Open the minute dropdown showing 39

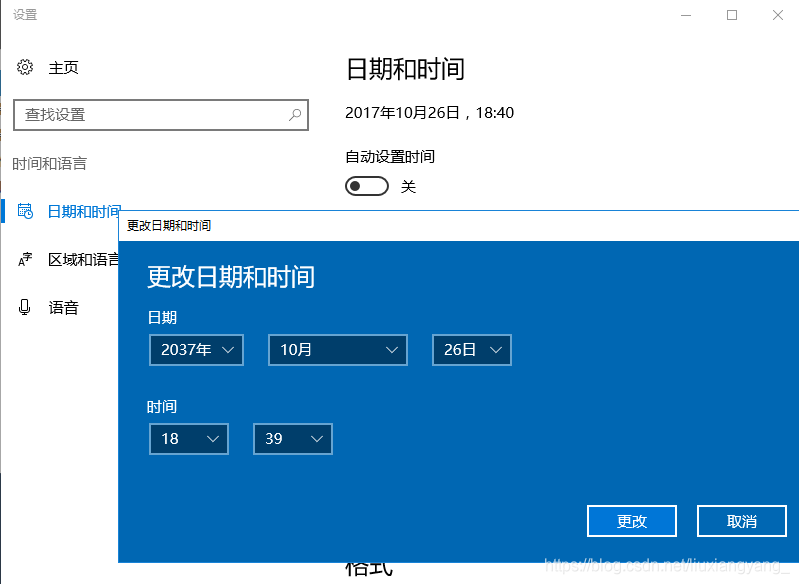click(x=292, y=439)
